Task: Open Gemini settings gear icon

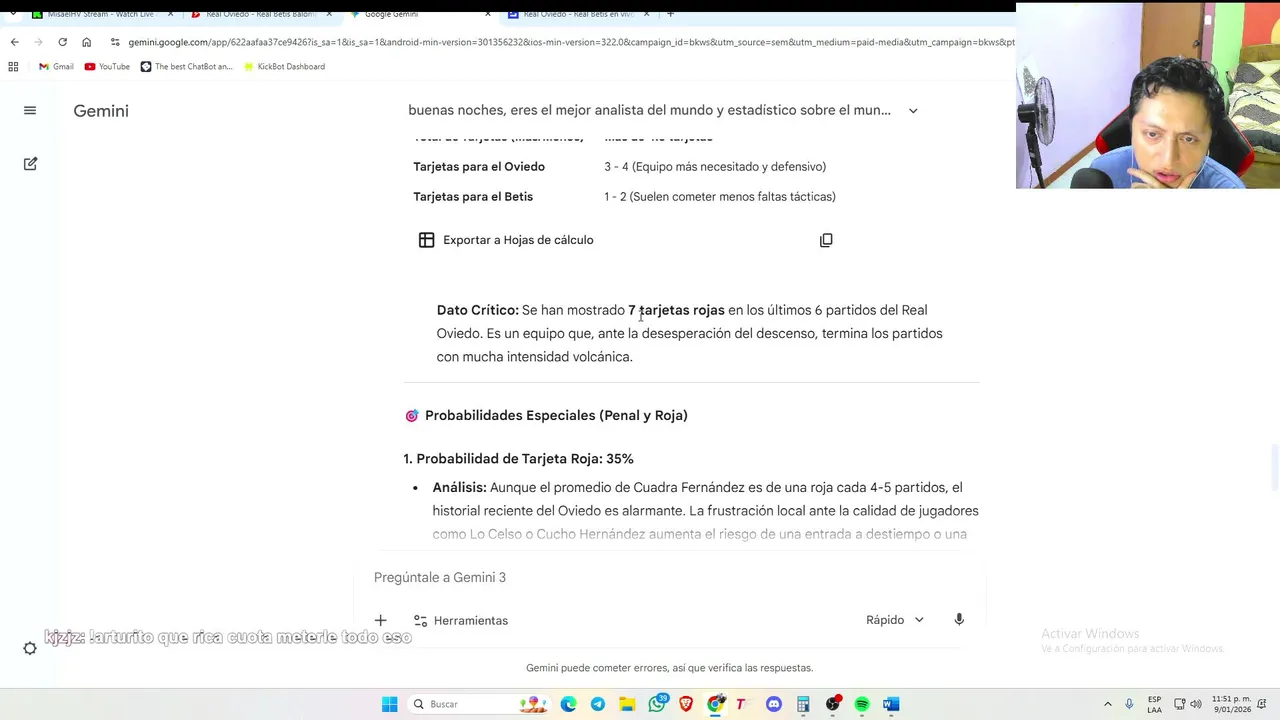Action: point(30,648)
